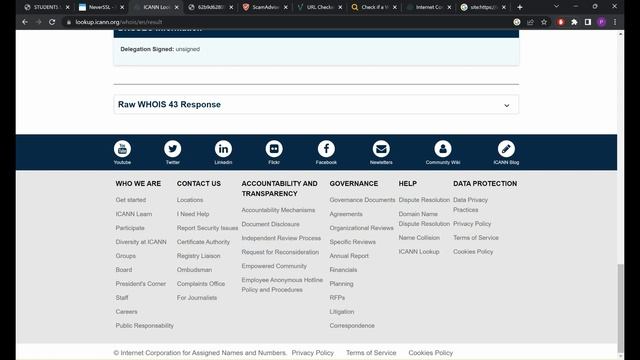Open a new tab with plus button
The image size is (640, 360).
click(x=520, y=7)
